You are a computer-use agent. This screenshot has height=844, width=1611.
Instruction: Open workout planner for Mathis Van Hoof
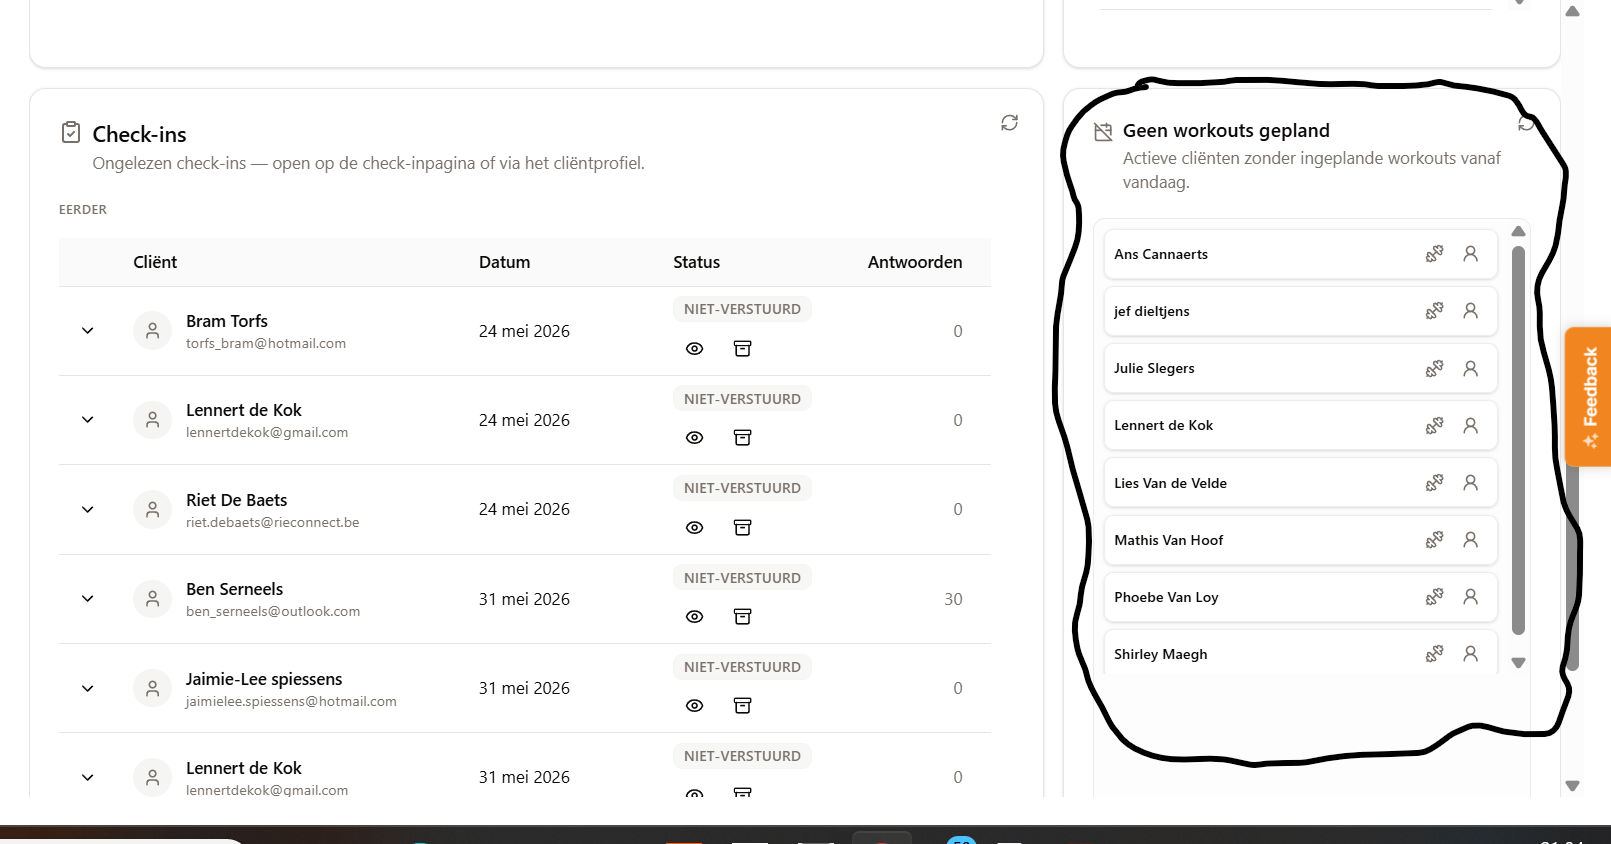(x=1434, y=540)
